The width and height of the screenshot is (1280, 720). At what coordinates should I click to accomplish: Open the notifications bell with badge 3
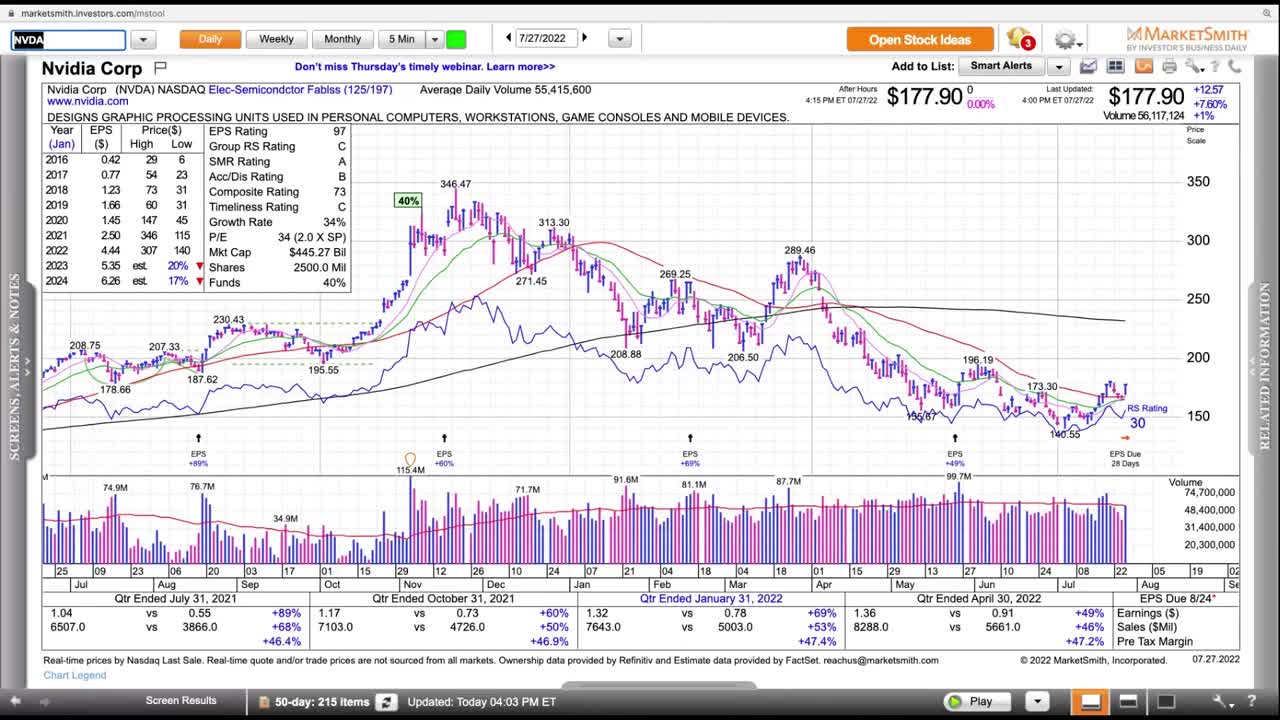click(1020, 39)
